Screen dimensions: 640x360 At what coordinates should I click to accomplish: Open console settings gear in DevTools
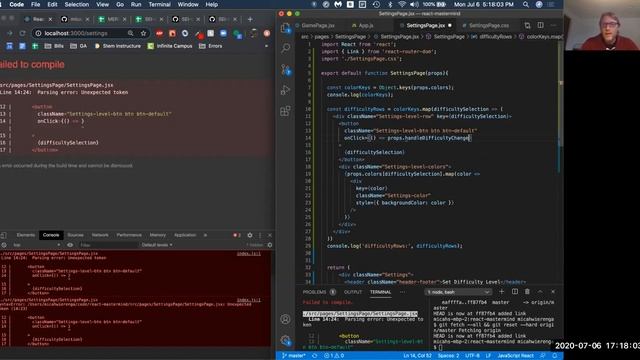tap(270, 245)
